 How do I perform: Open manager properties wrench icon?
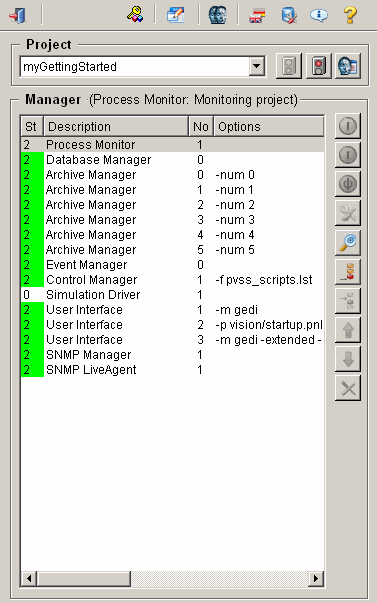tap(348, 213)
